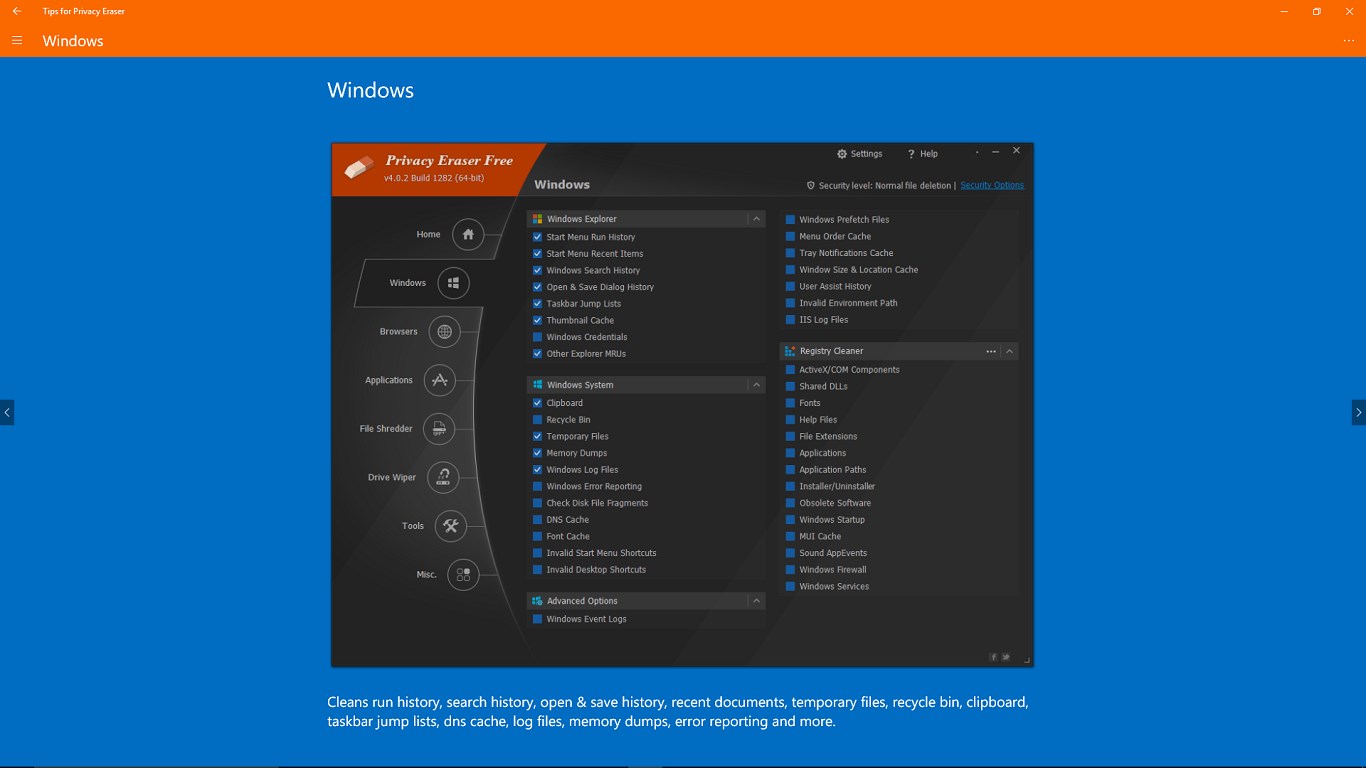Collapse the Windows System section
The width and height of the screenshot is (1366, 768).
tap(757, 385)
